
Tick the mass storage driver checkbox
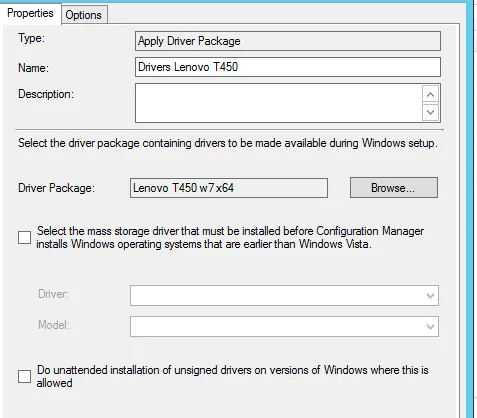pos(24,238)
